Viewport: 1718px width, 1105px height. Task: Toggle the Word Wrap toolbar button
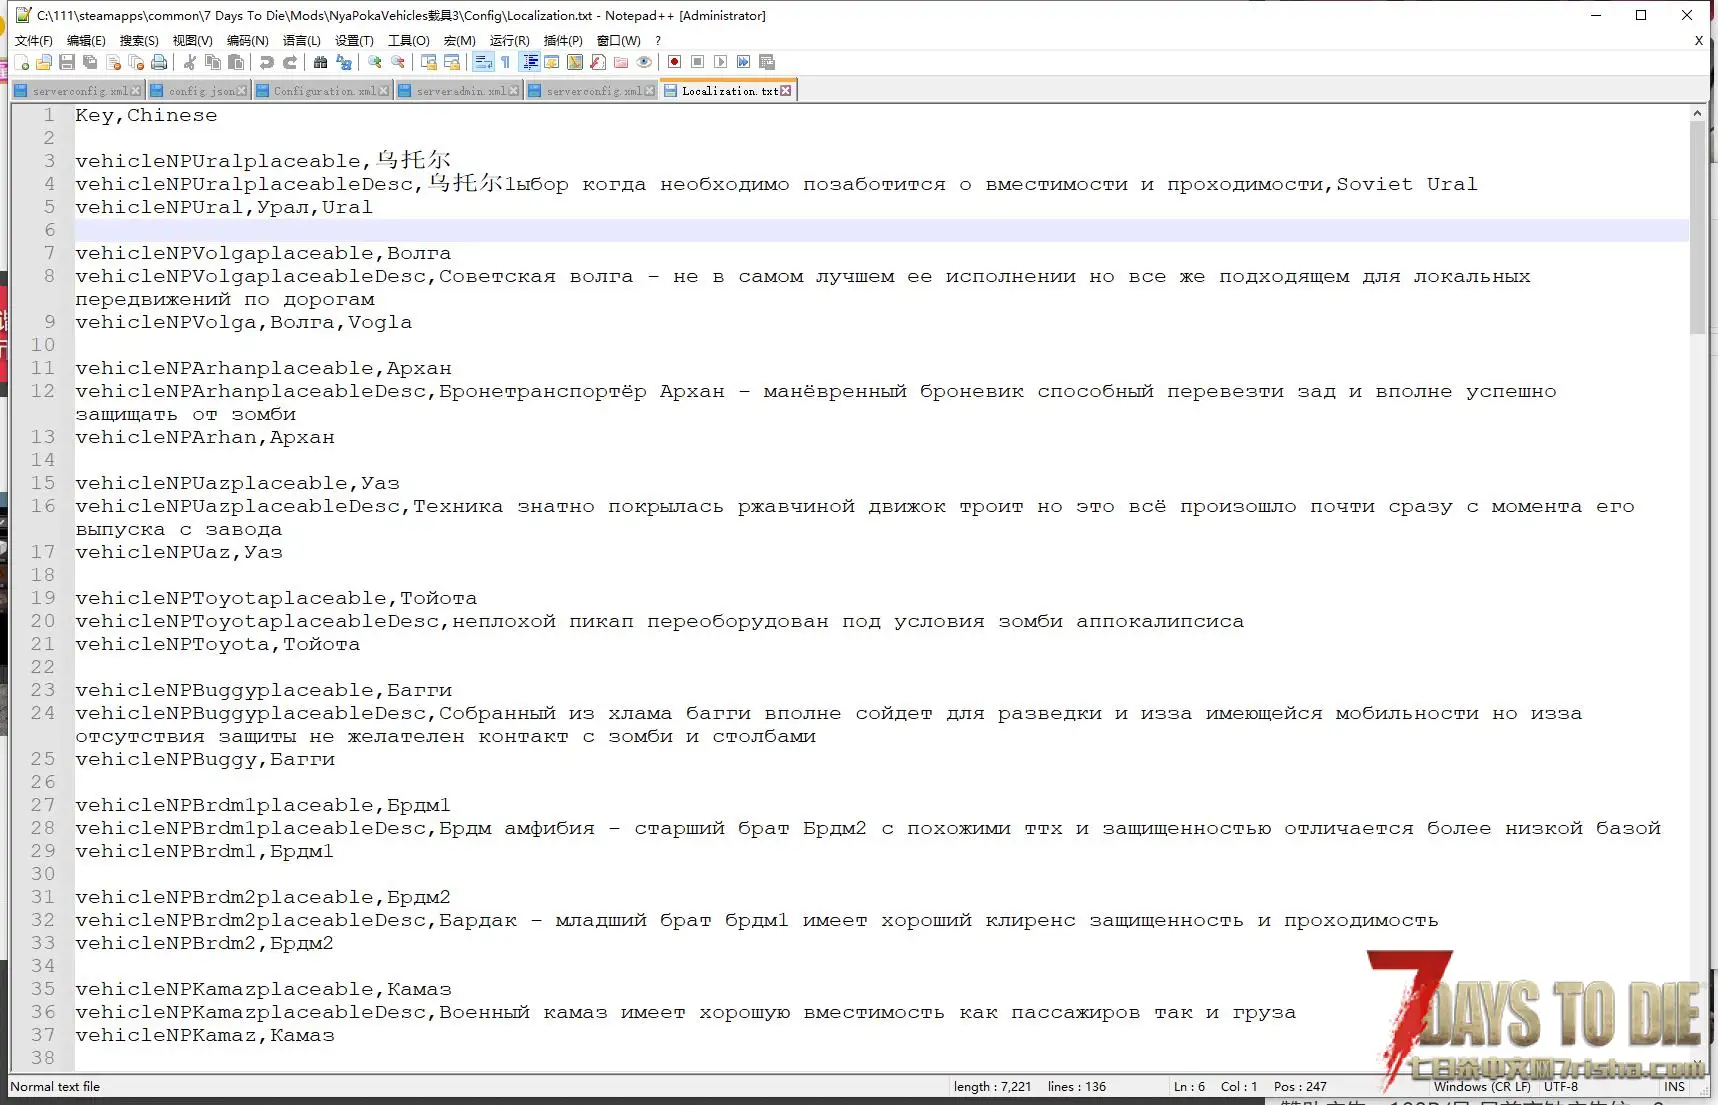(x=483, y=62)
